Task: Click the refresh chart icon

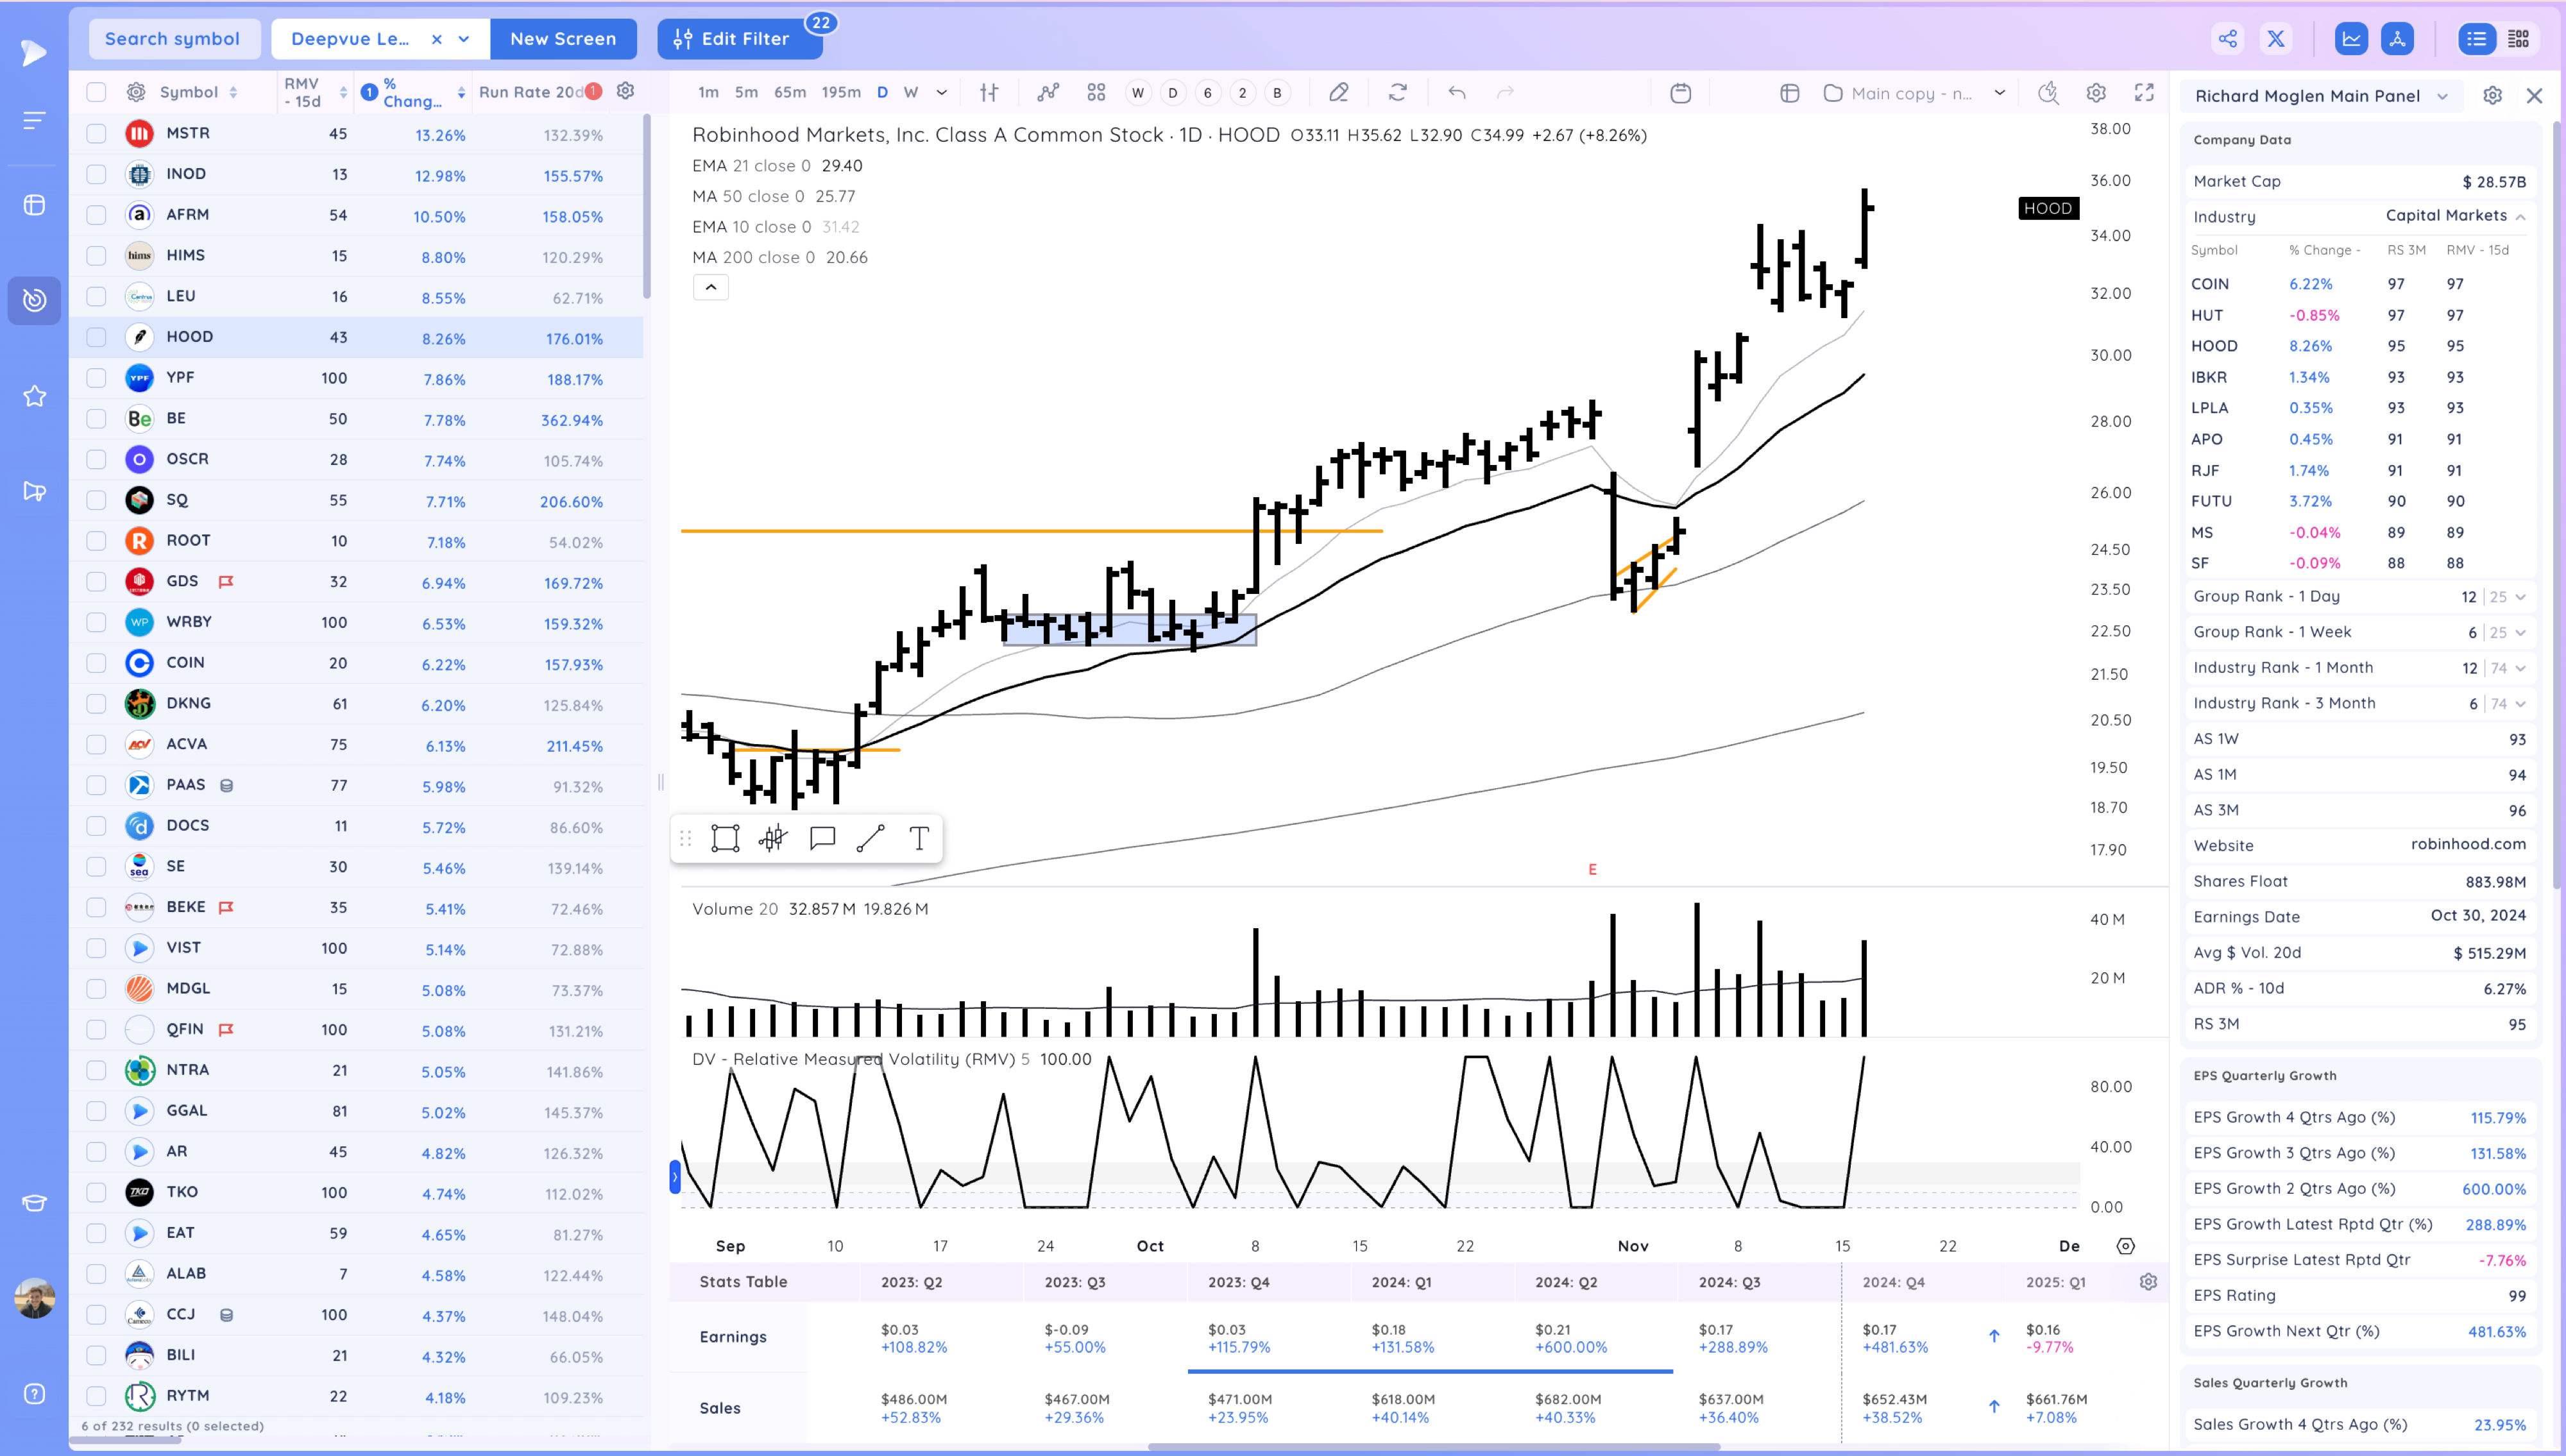Action: coord(1398,92)
